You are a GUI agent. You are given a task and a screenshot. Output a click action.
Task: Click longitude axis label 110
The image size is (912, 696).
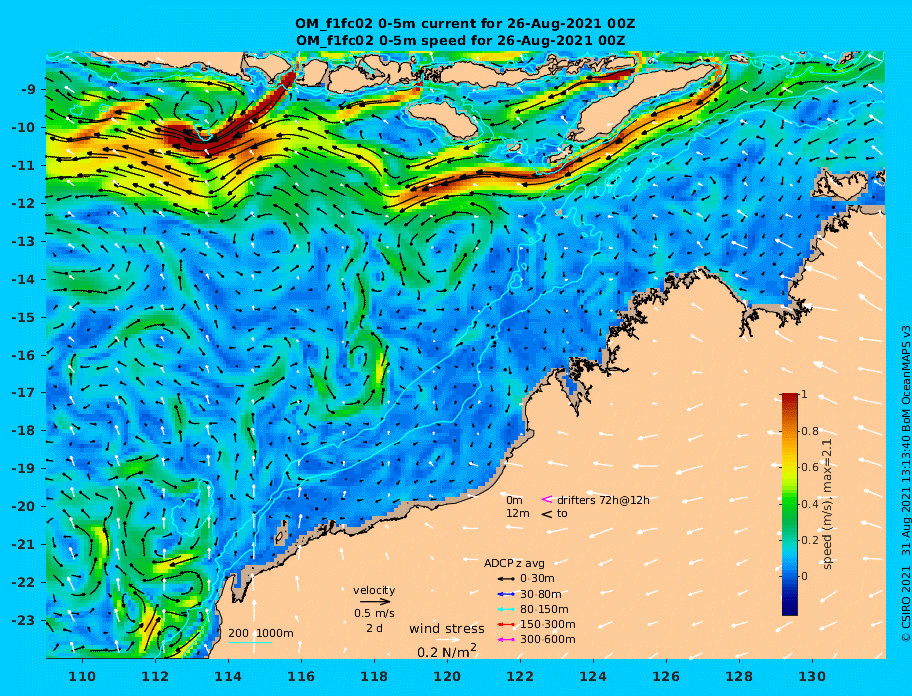pos(82,676)
